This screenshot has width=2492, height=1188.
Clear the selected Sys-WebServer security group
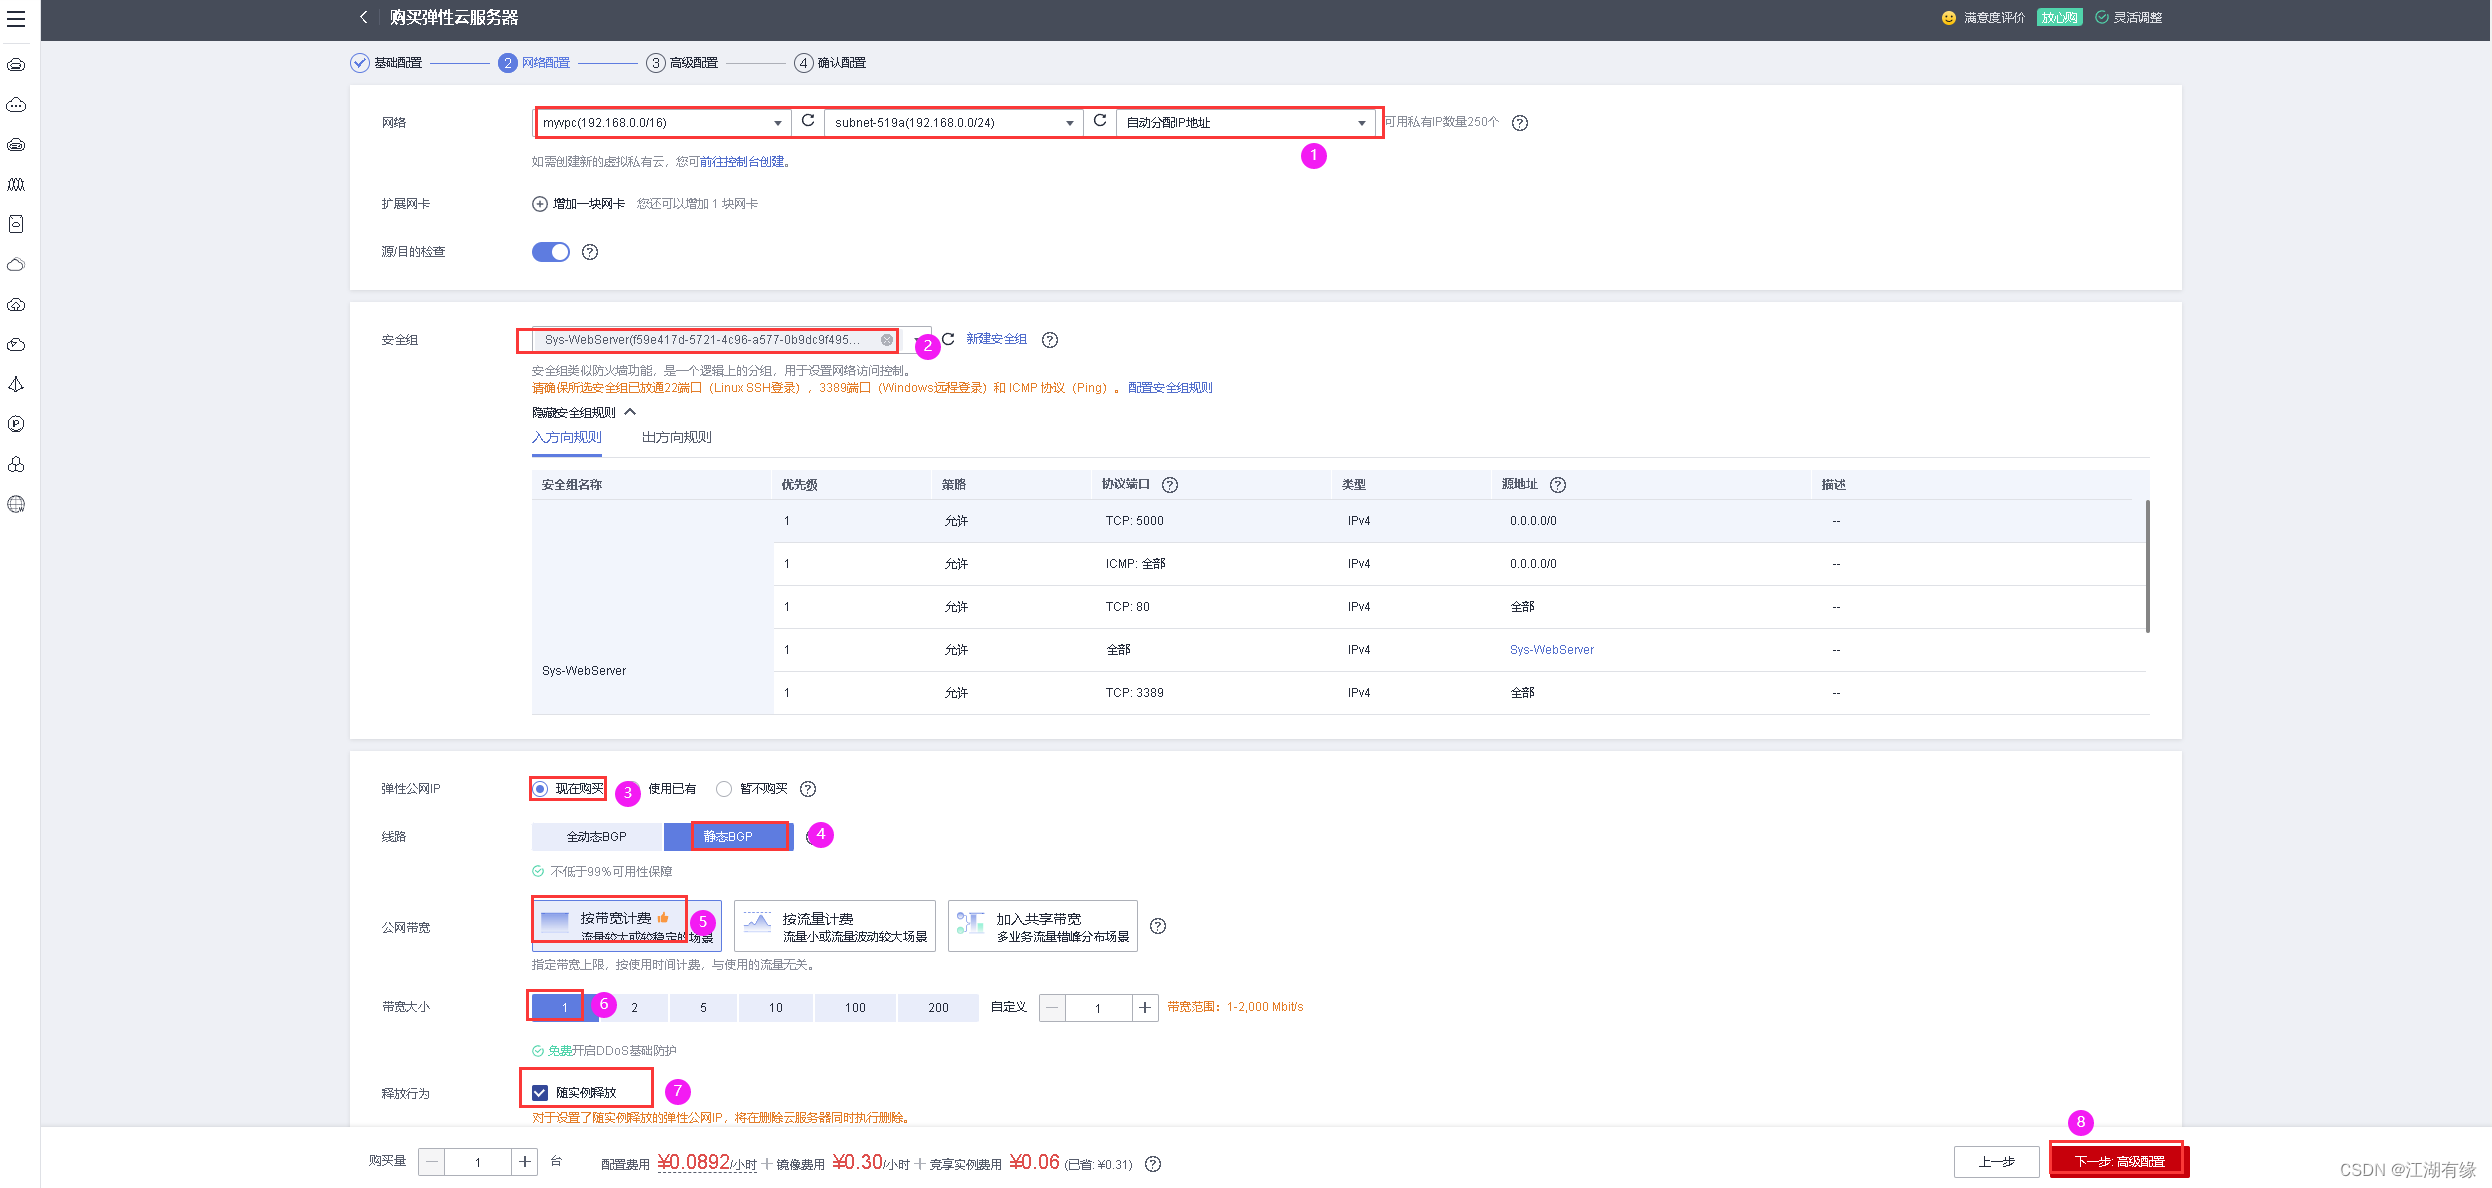887,340
